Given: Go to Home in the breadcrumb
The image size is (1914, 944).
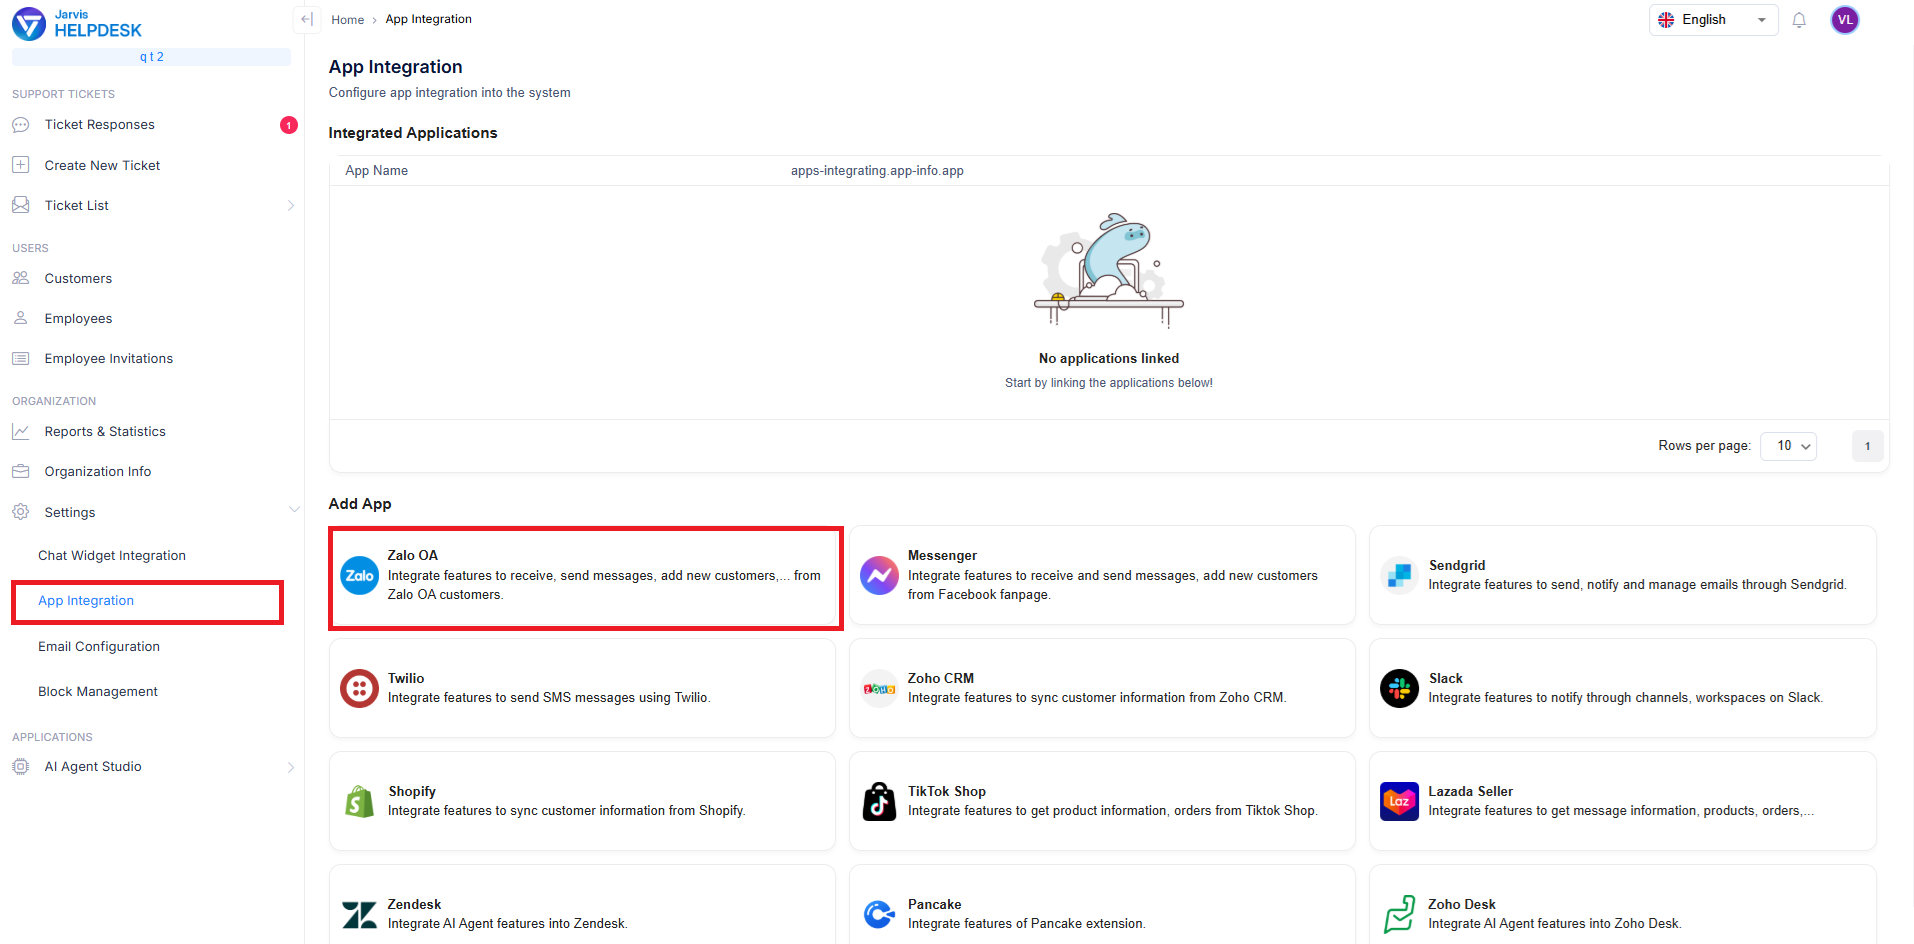Looking at the screenshot, I should click(x=348, y=20).
